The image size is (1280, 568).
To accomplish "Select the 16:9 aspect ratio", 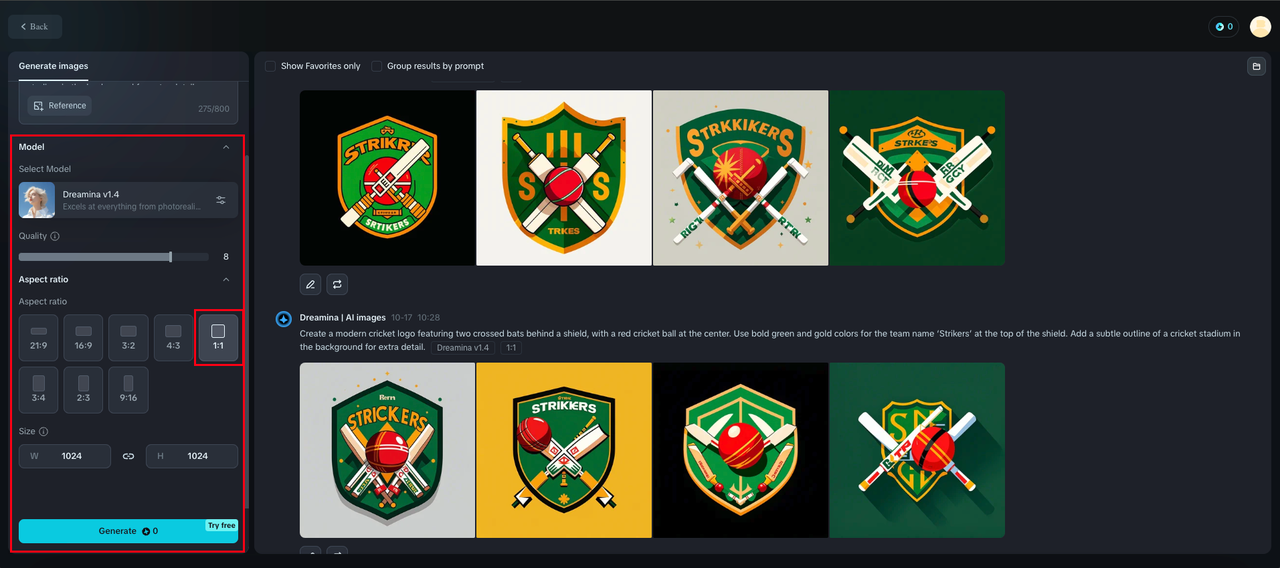I will click(83, 338).
